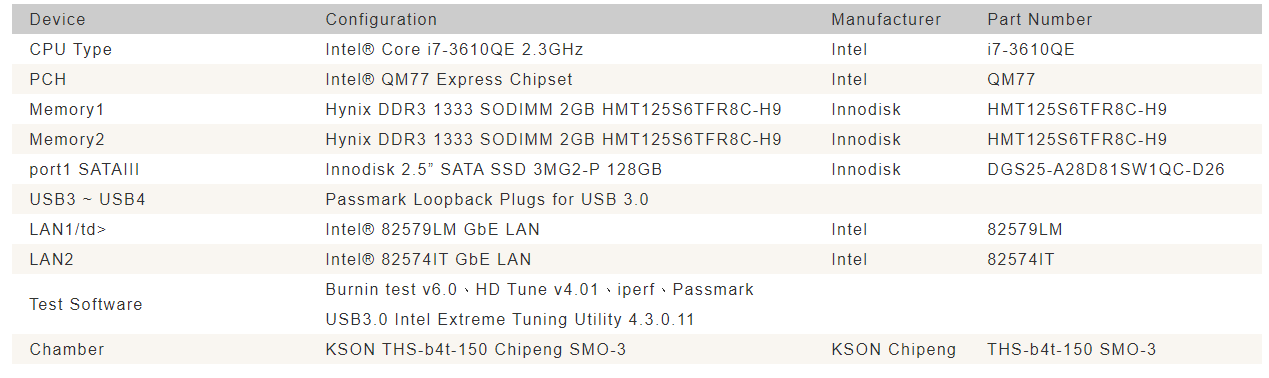Screen dimensions: 1269x378
Task: Click the Manufacturer column header
Action: click(886, 19)
